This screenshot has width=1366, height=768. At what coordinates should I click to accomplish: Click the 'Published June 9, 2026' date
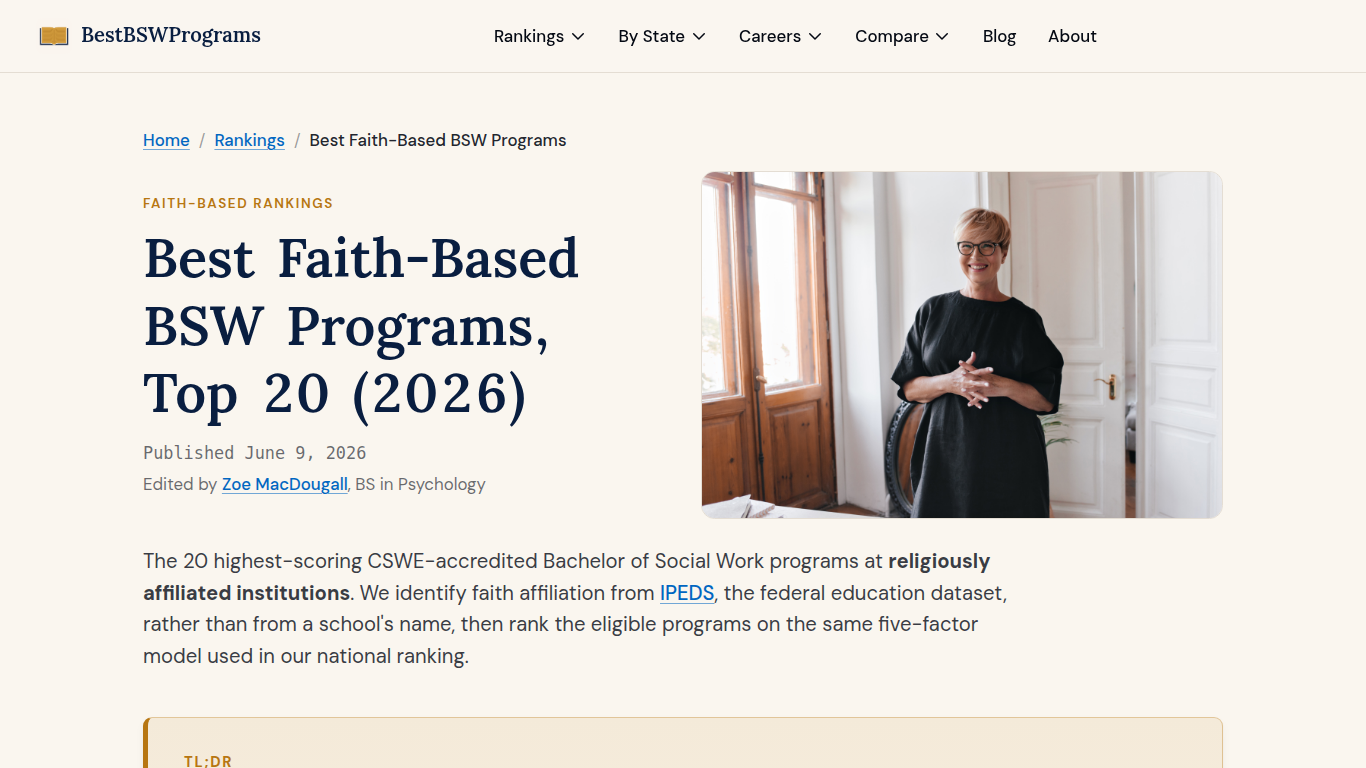(x=255, y=453)
